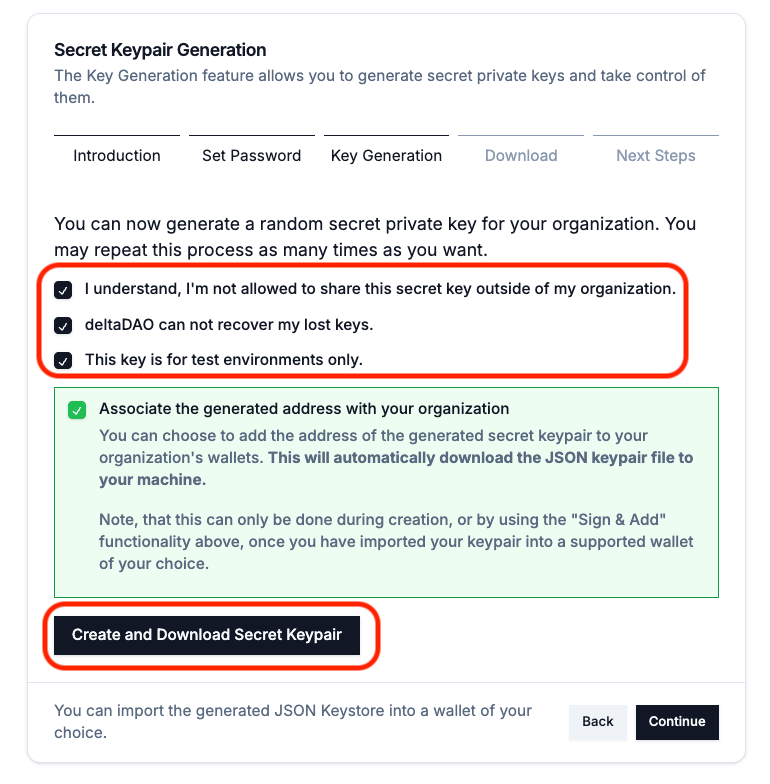This screenshot has height=784, width=770.
Task: Click the "deltaDAO can not recover" label text
Action: pos(229,325)
